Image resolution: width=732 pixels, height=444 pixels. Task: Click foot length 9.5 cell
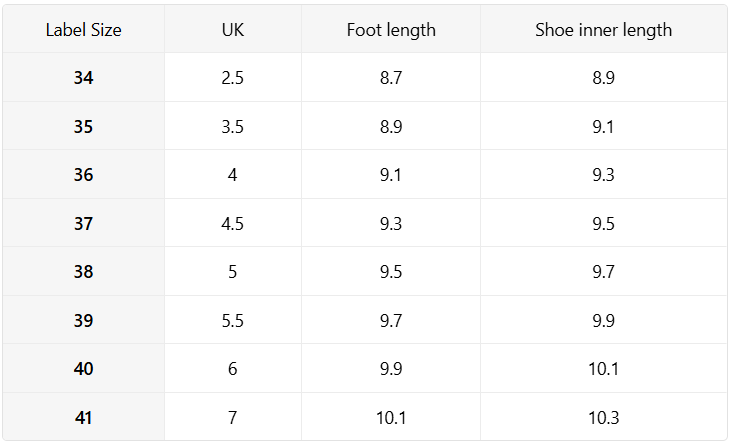[x=391, y=272]
